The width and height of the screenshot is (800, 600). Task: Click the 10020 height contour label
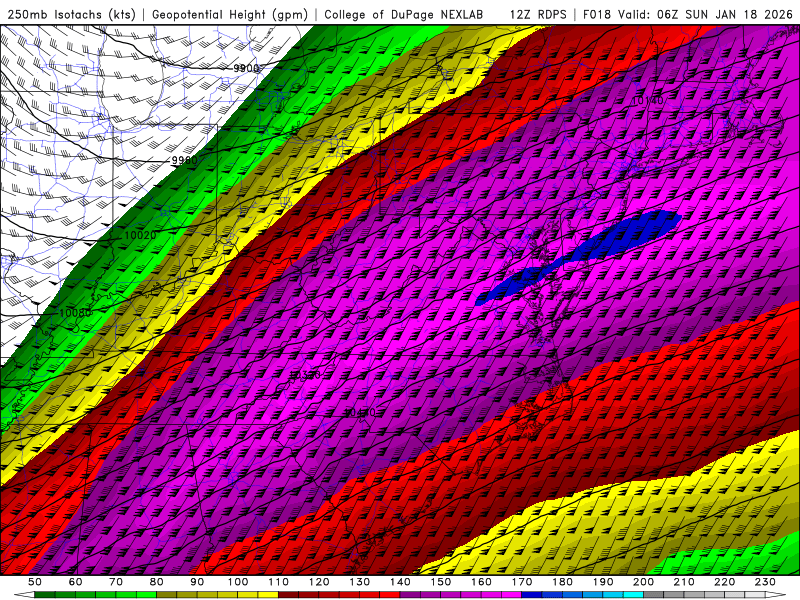tap(140, 235)
